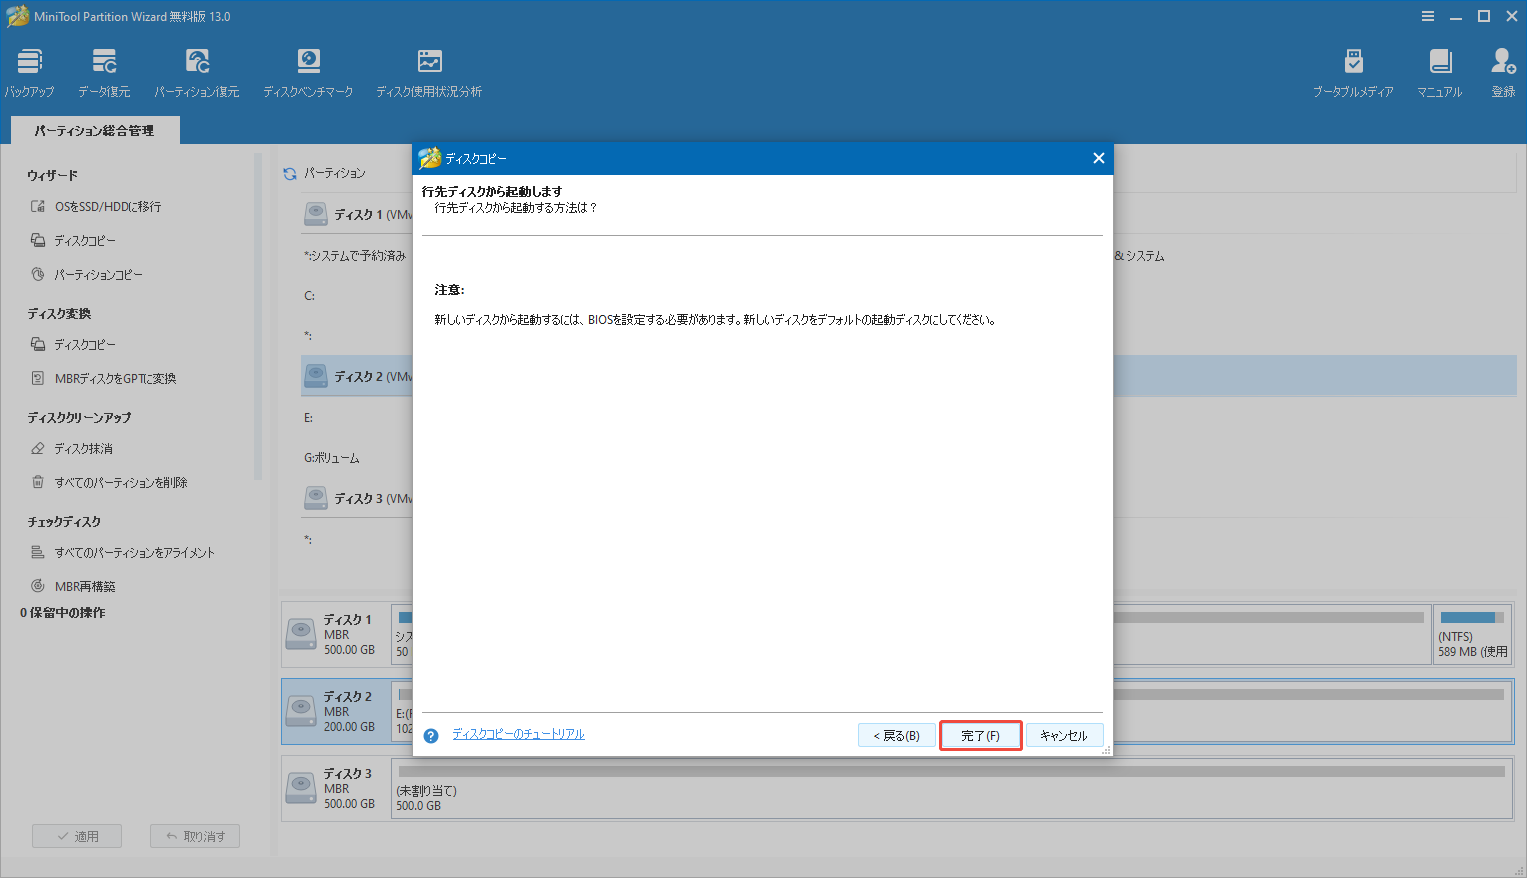Launch データ復元 data recovery
This screenshot has height=878, width=1527.
point(103,70)
